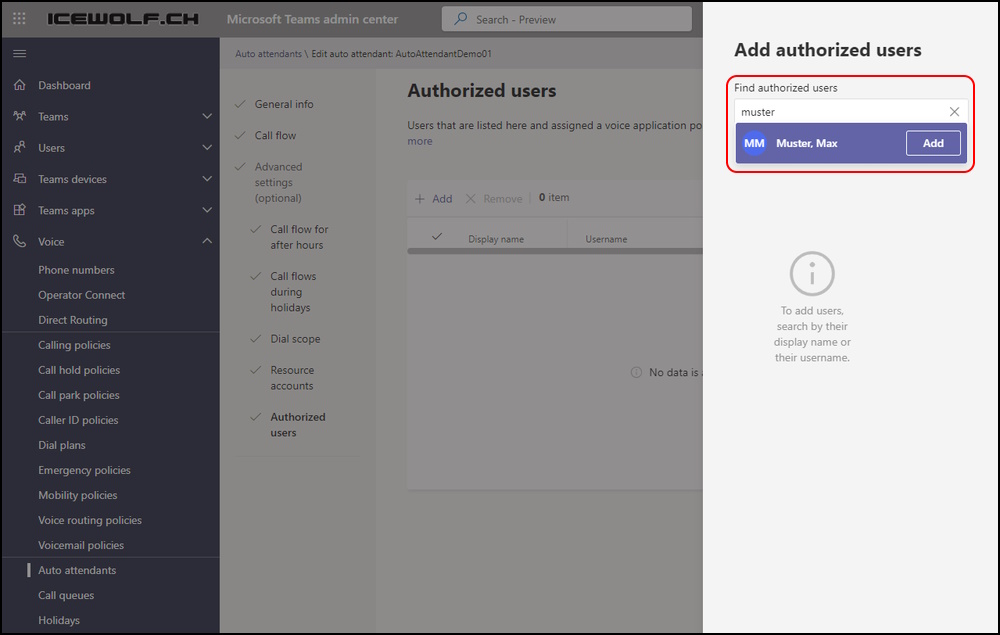Click the ICEWOLF.CH logo
Screen dimensions: 1000x635
(123, 19)
